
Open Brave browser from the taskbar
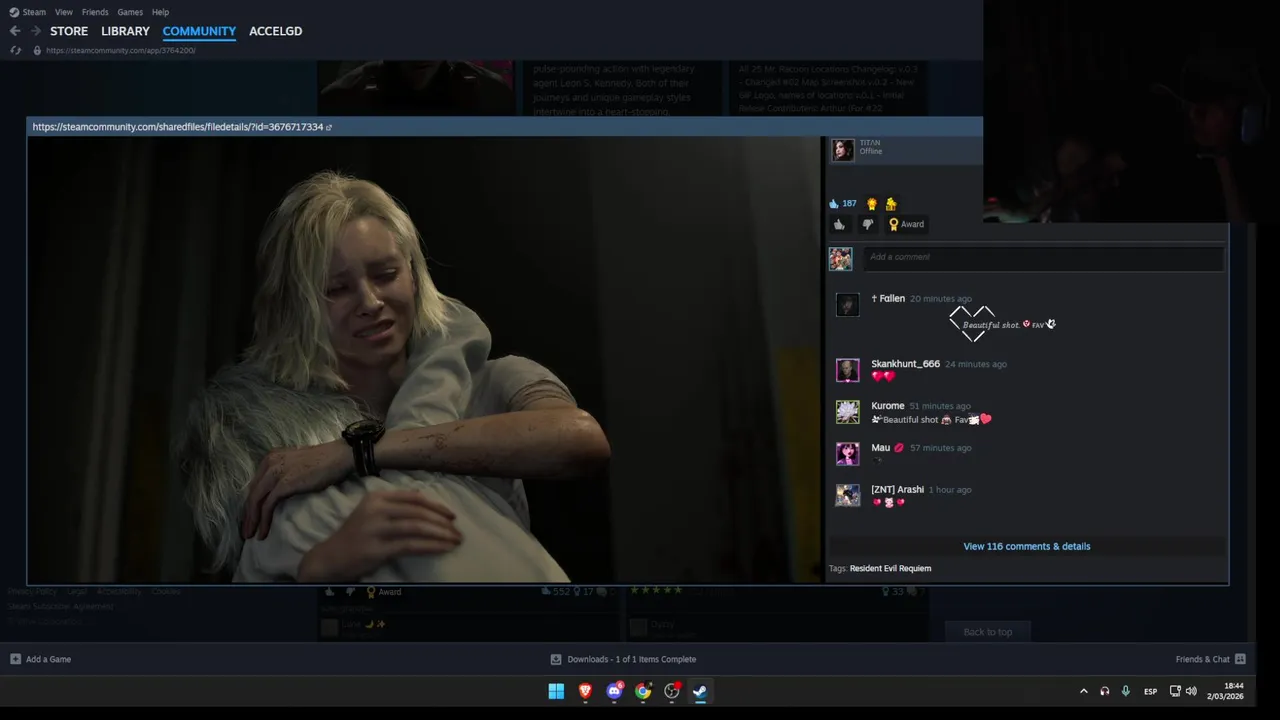[x=585, y=691]
